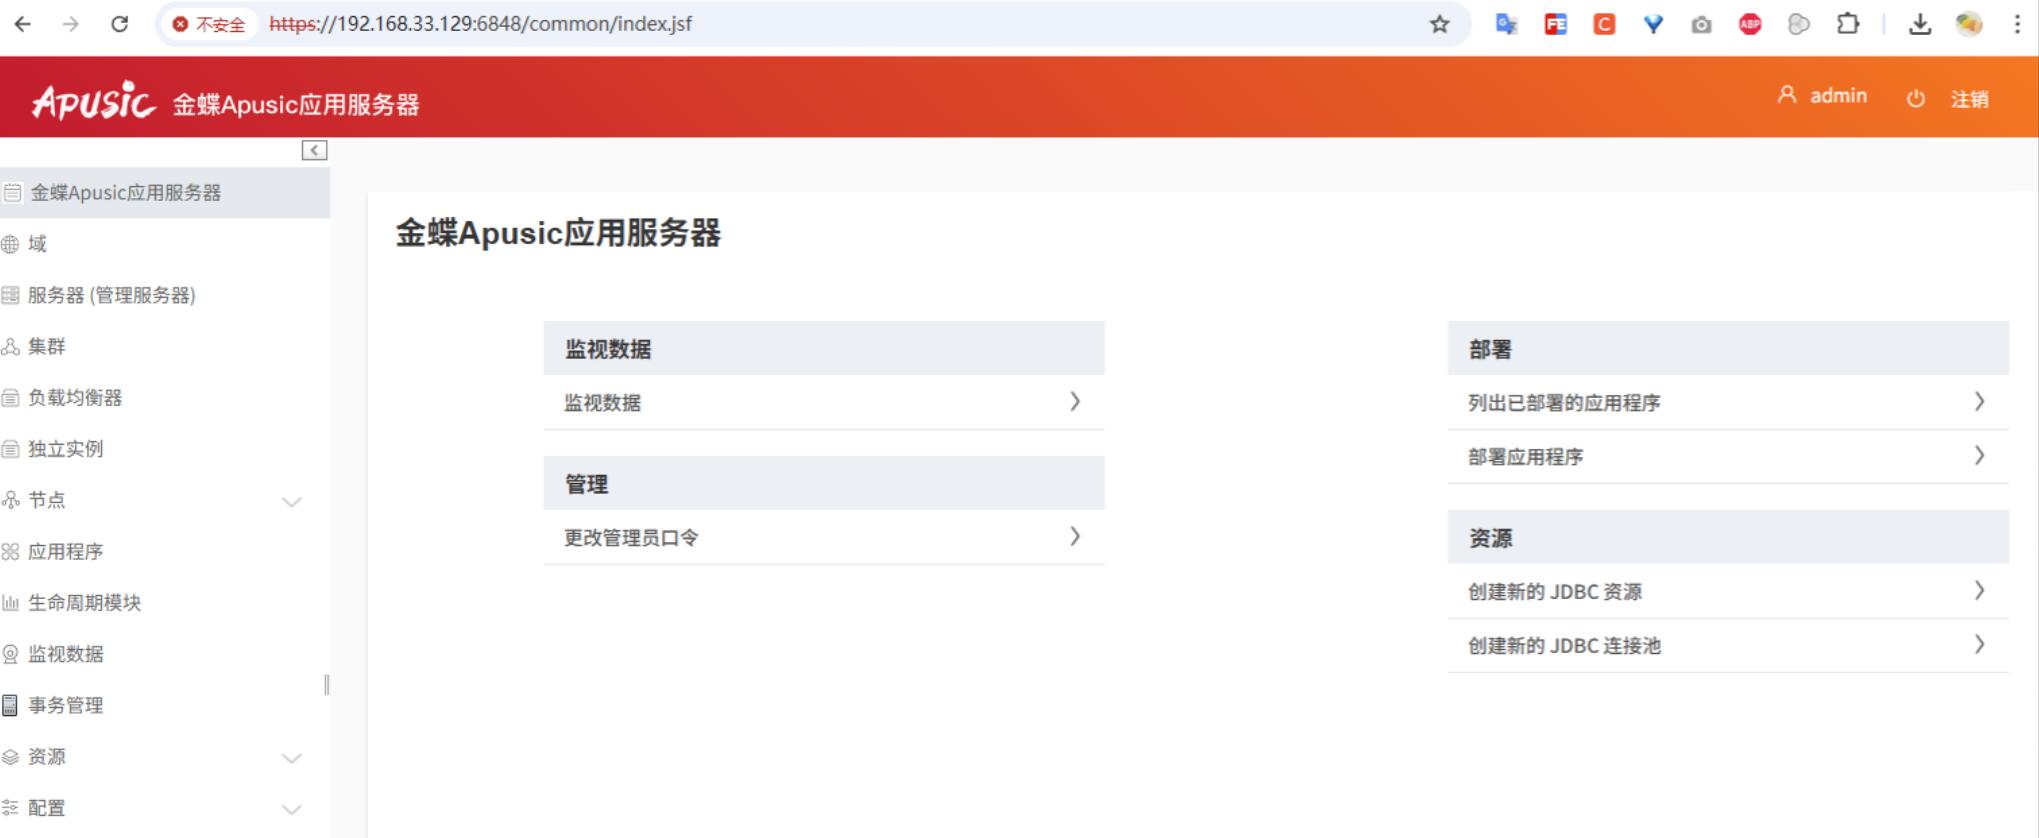Click the admin user icon
2039x838 pixels.
pos(1786,95)
